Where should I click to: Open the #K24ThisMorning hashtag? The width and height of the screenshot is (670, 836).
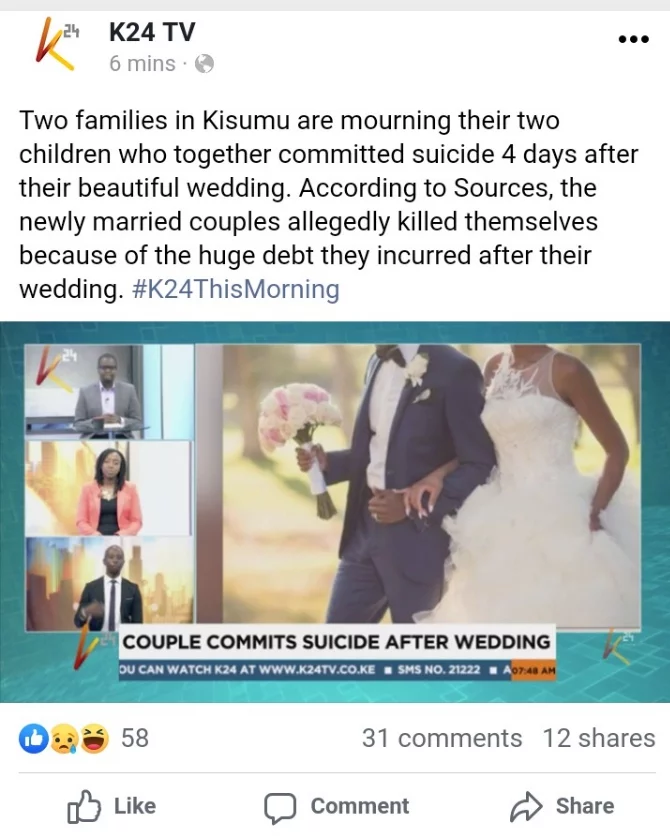tap(235, 290)
